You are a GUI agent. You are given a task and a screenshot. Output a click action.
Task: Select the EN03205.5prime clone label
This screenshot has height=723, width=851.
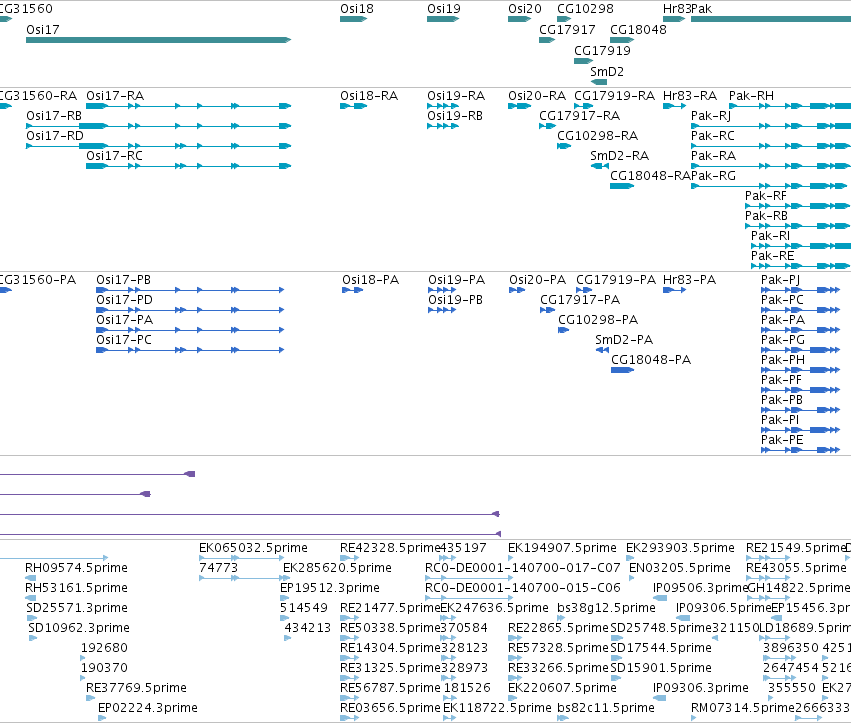(679, 568)
